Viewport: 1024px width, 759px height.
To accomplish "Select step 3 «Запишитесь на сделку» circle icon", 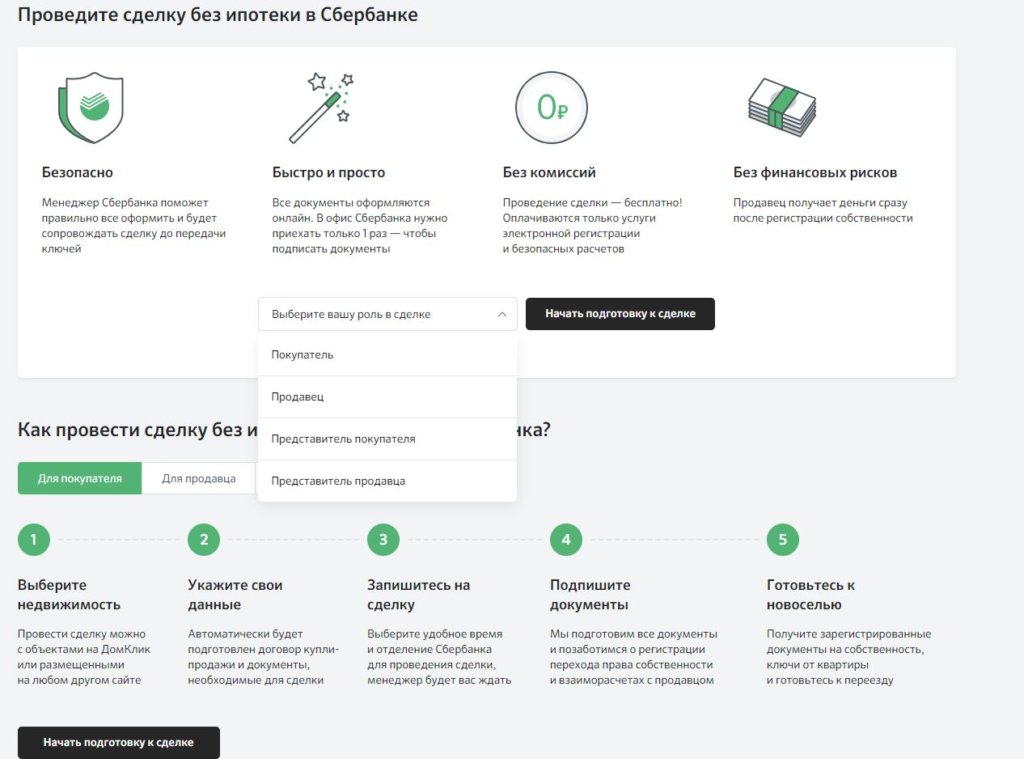I will (x=383, y=539).
